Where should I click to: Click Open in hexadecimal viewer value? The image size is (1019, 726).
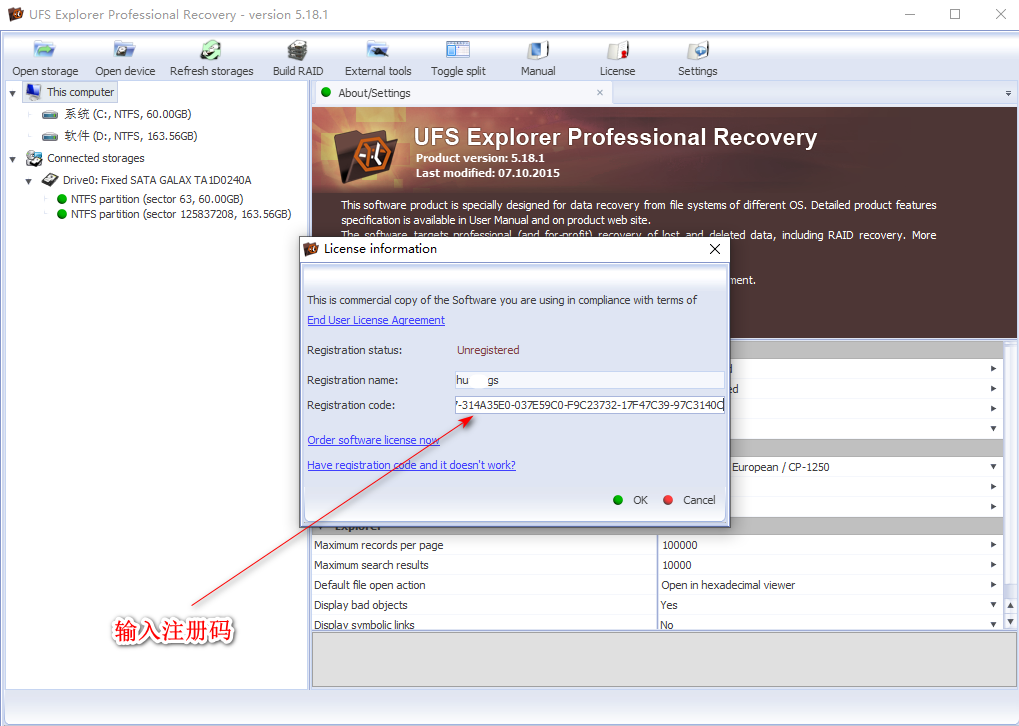tap(729, 585)
